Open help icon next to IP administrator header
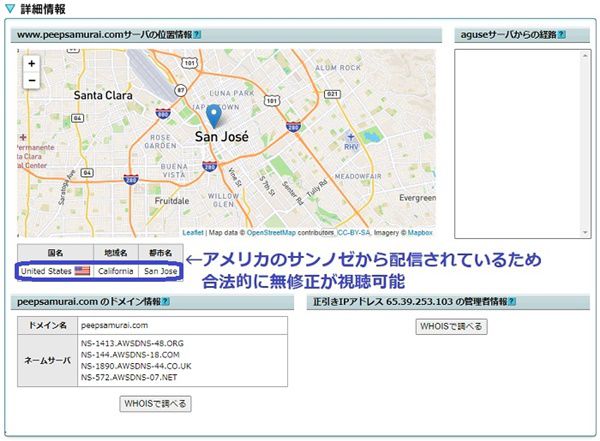Image resolution: width=600 pixels, height=441 pixels. (x=512, y=302)
